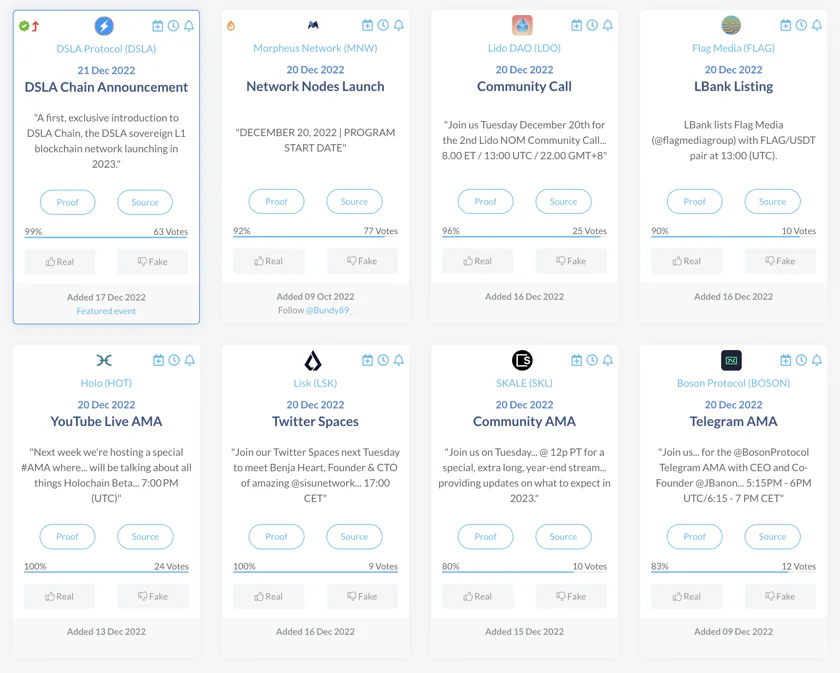View Source for YouTube Live AMA
Viewport: 840px width, 673px height.
click(145, 536)
